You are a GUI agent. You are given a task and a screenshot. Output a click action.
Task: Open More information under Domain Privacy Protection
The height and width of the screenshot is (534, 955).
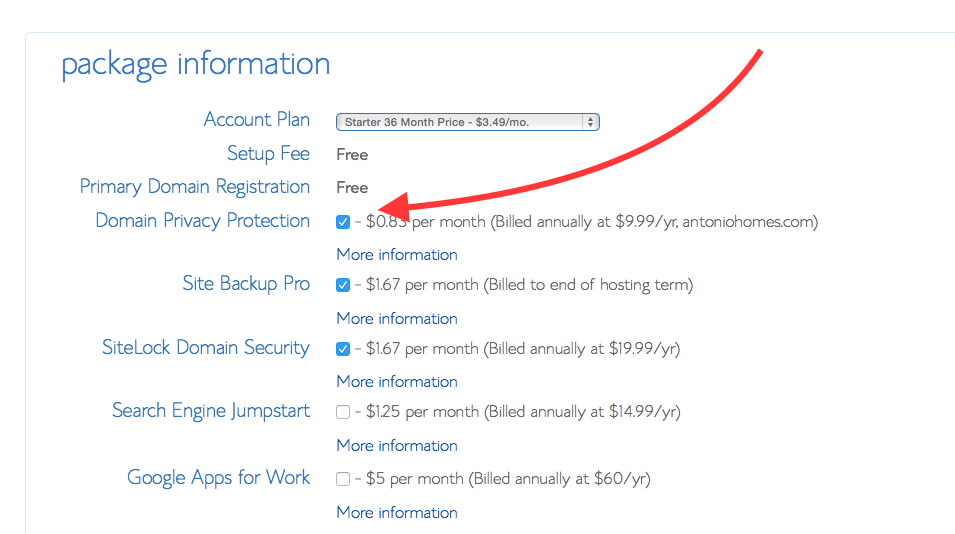click(x=397, y=254)
